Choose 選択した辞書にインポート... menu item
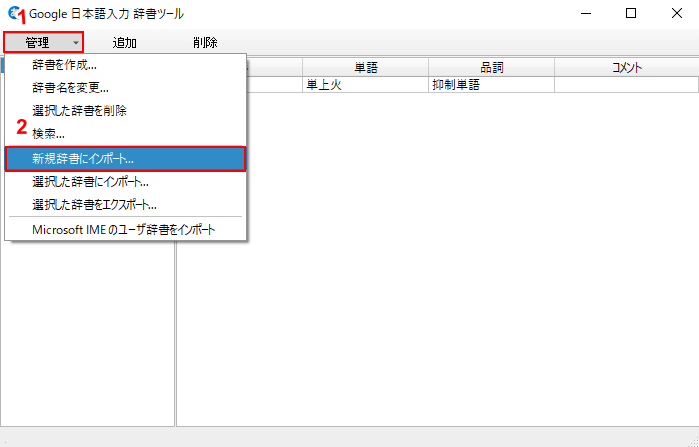 coord(125,182)
